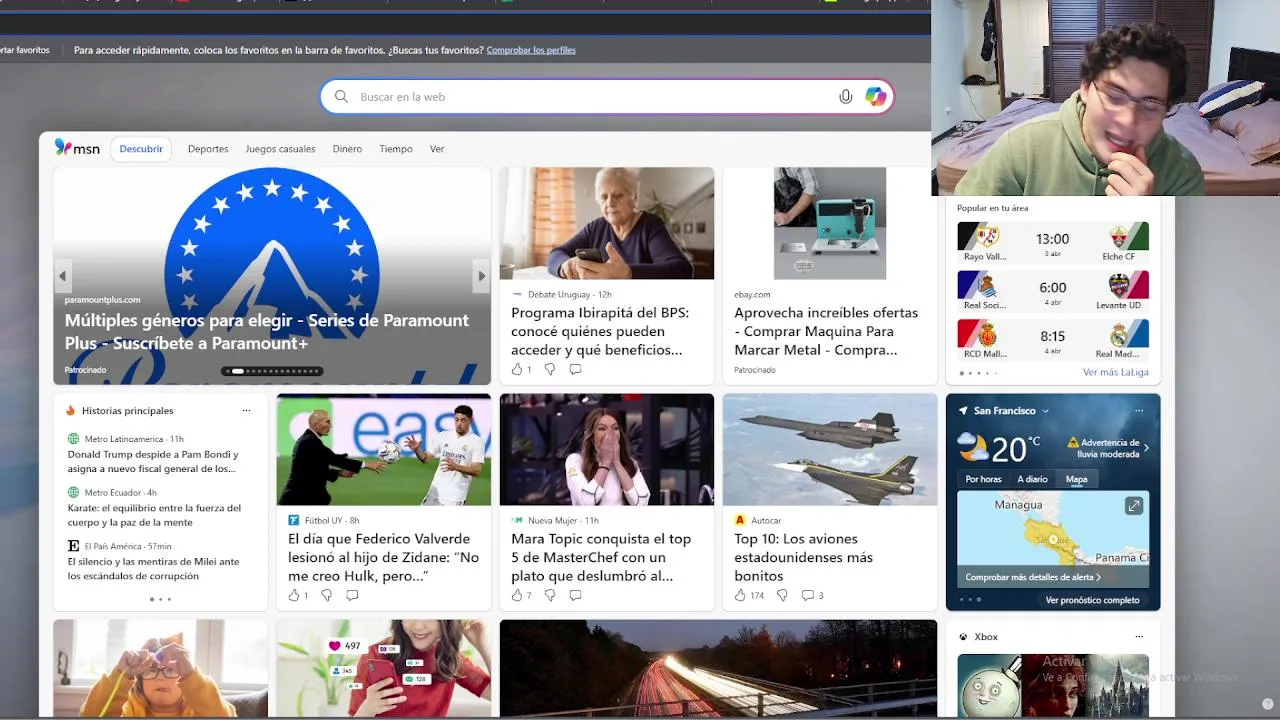Open the Paramount Plus sponsored carousel card
This screenshot has height=720, width=1280.
point(272,276)
